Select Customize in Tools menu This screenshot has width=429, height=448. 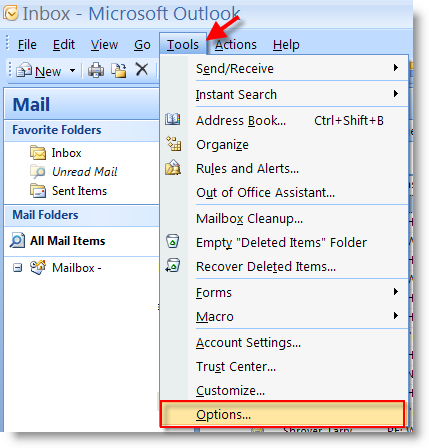(x=284, y=390)
